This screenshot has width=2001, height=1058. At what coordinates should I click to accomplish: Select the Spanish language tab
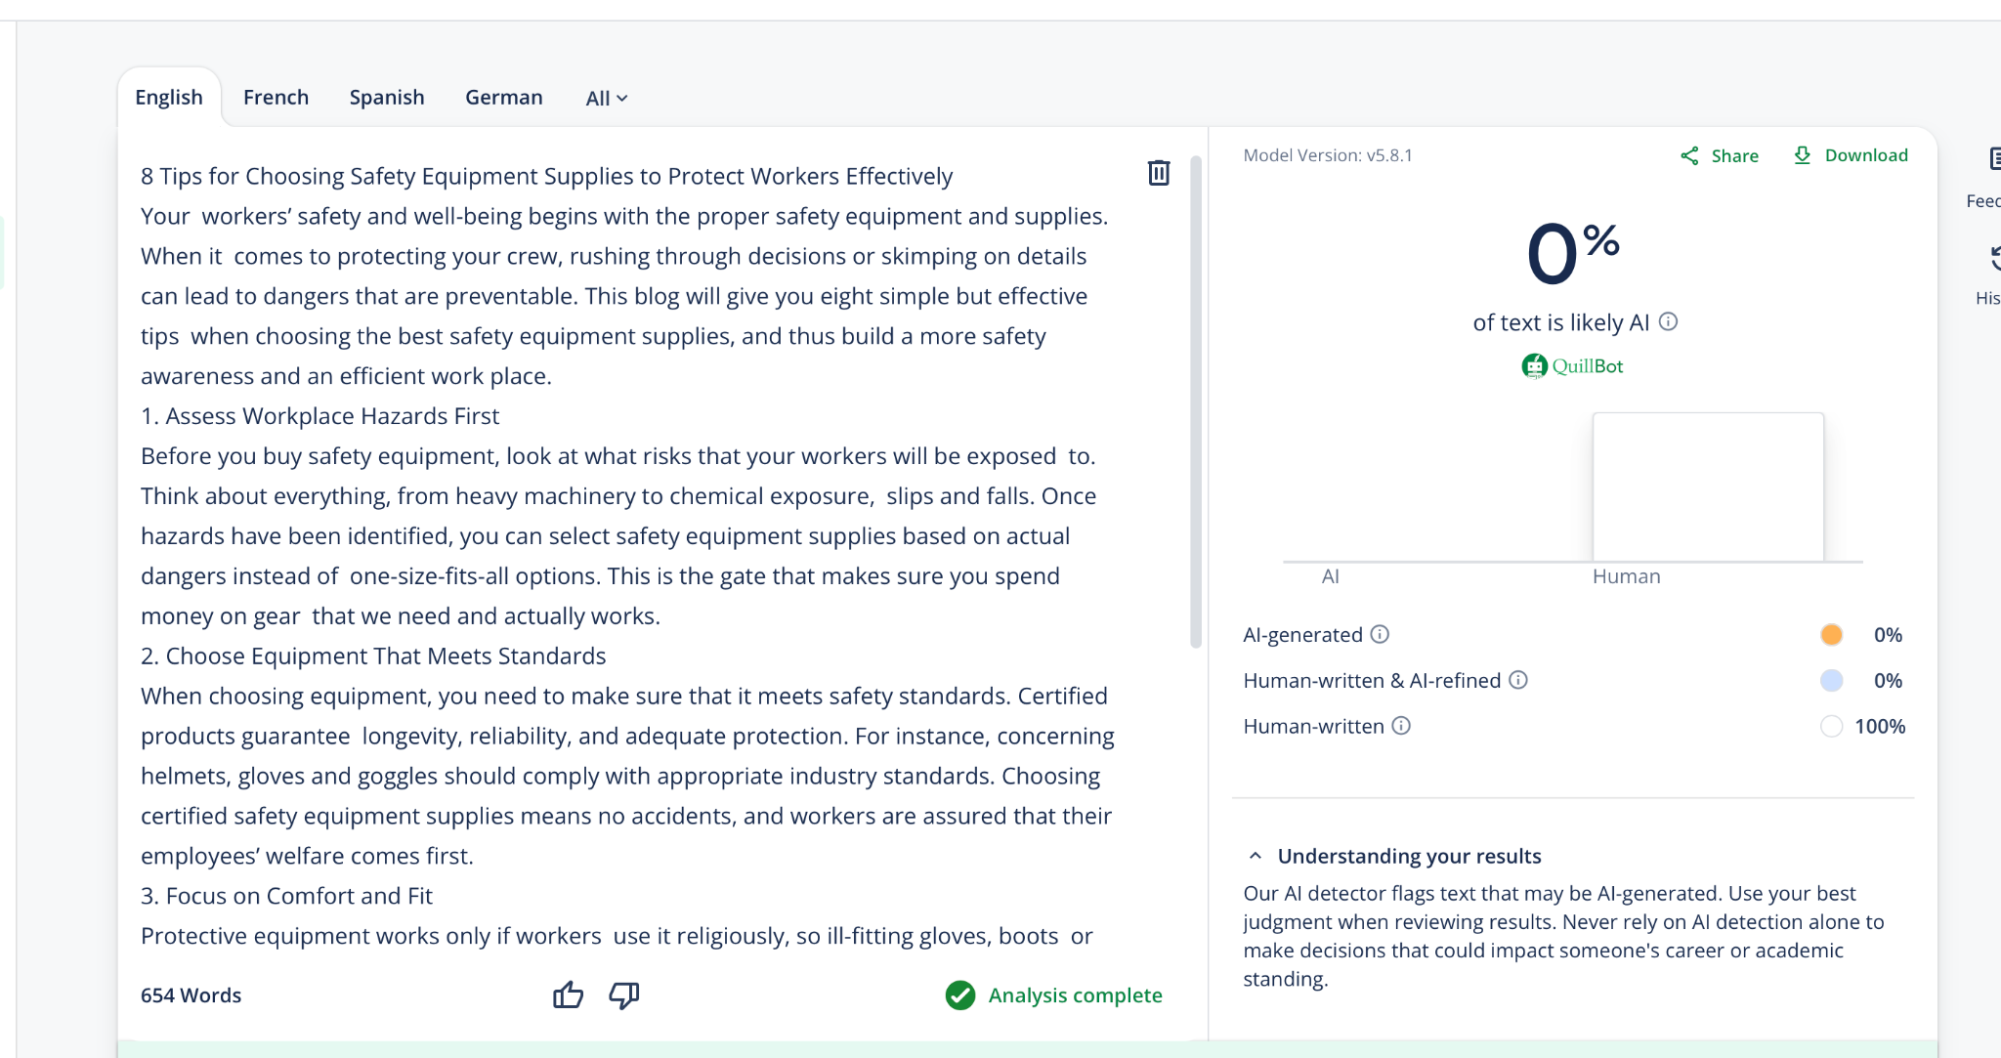387,97
